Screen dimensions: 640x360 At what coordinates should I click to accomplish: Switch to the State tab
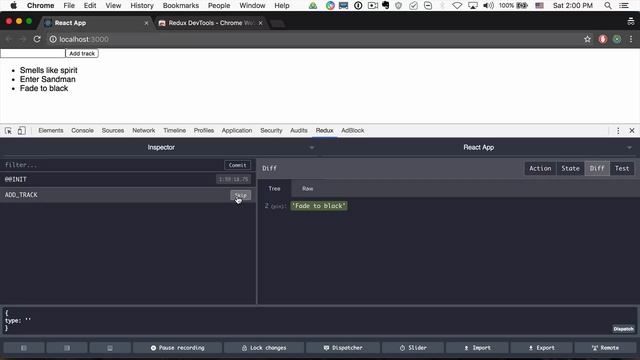[x=570, y=168]
